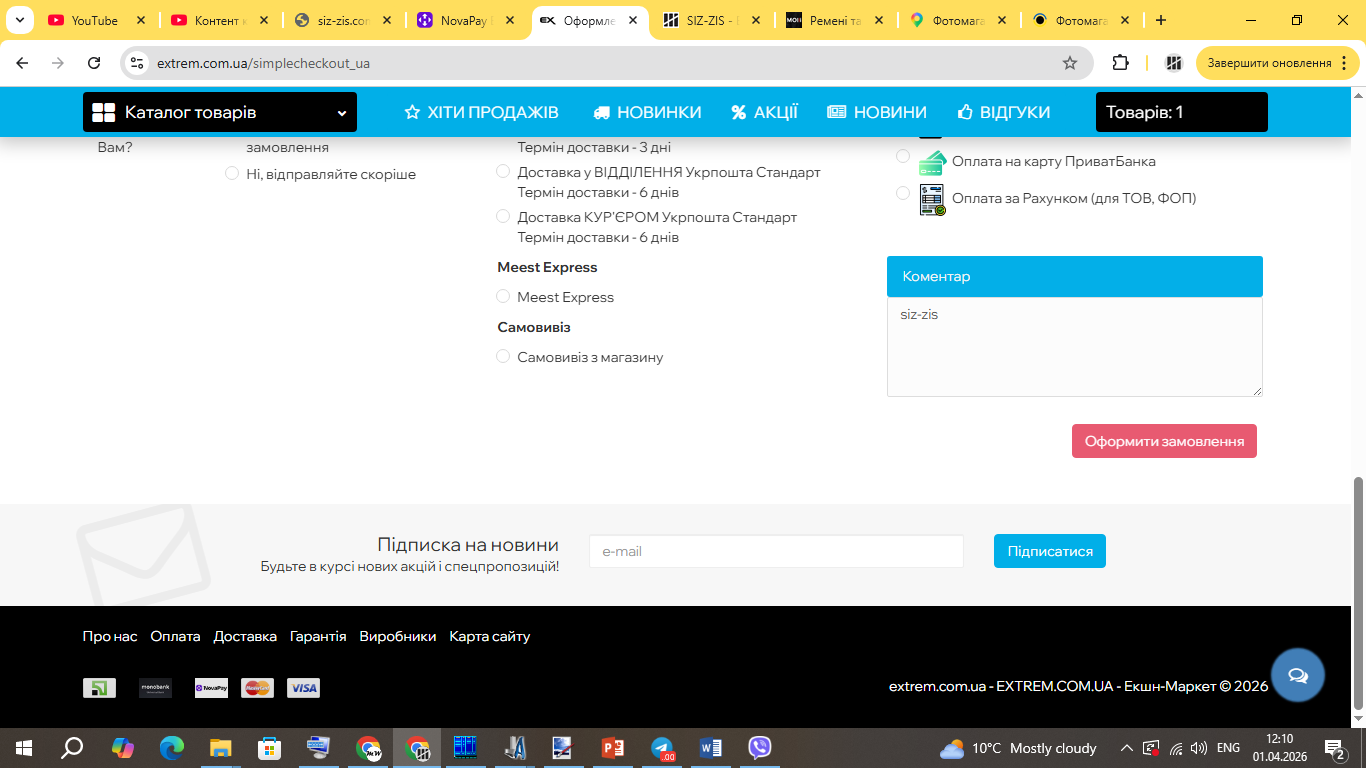This screenshot has height=768, width=1366.
Task: Bookmark this page with the star icon
Action: click(1069, 63)
